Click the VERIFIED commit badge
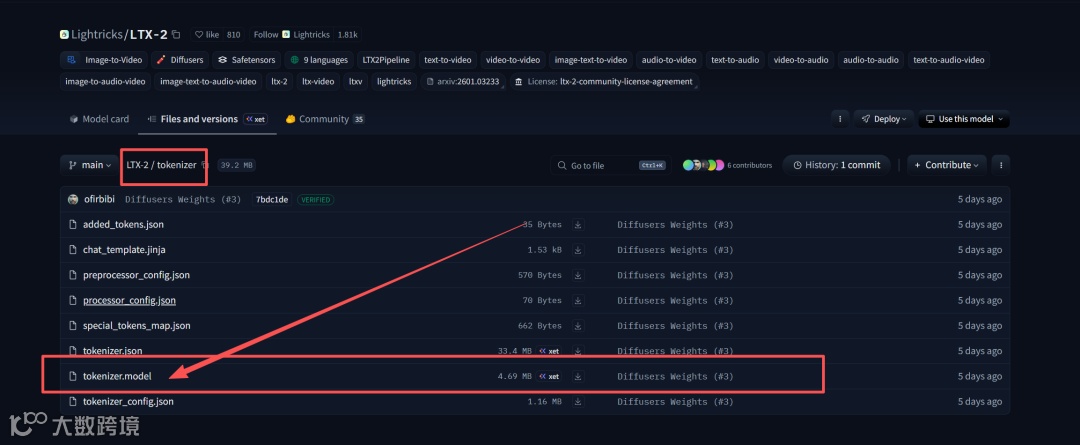The image size is (1080, 445). tap(315, 200)
